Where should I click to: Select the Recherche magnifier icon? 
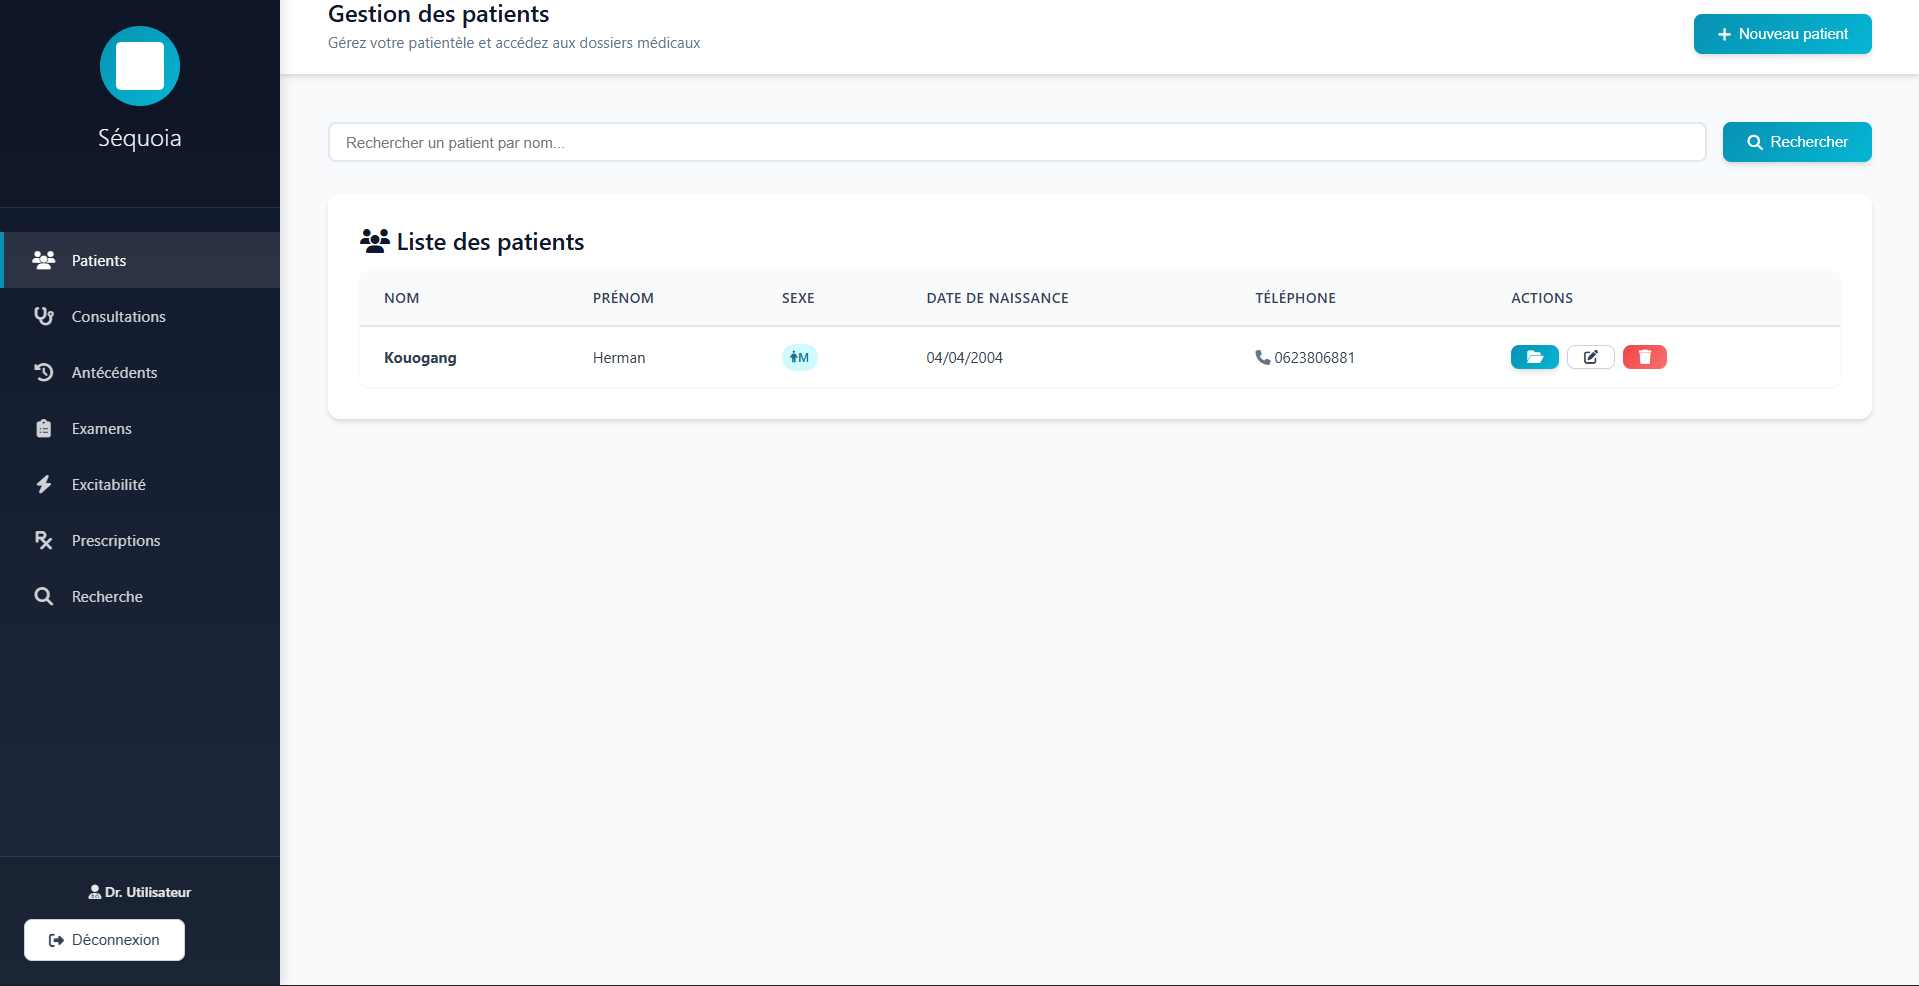coord(44,596)
